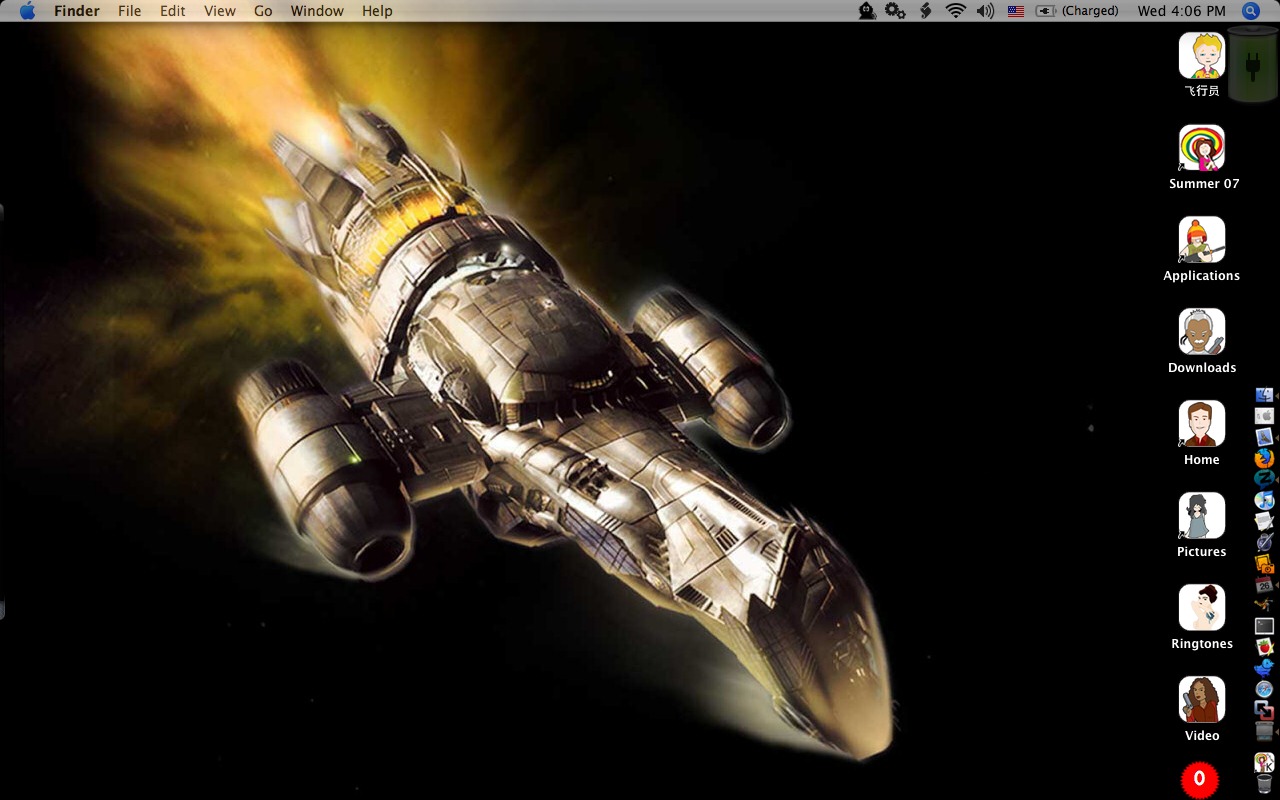Open the Apple menu
1280x800 pixels.
27,11
